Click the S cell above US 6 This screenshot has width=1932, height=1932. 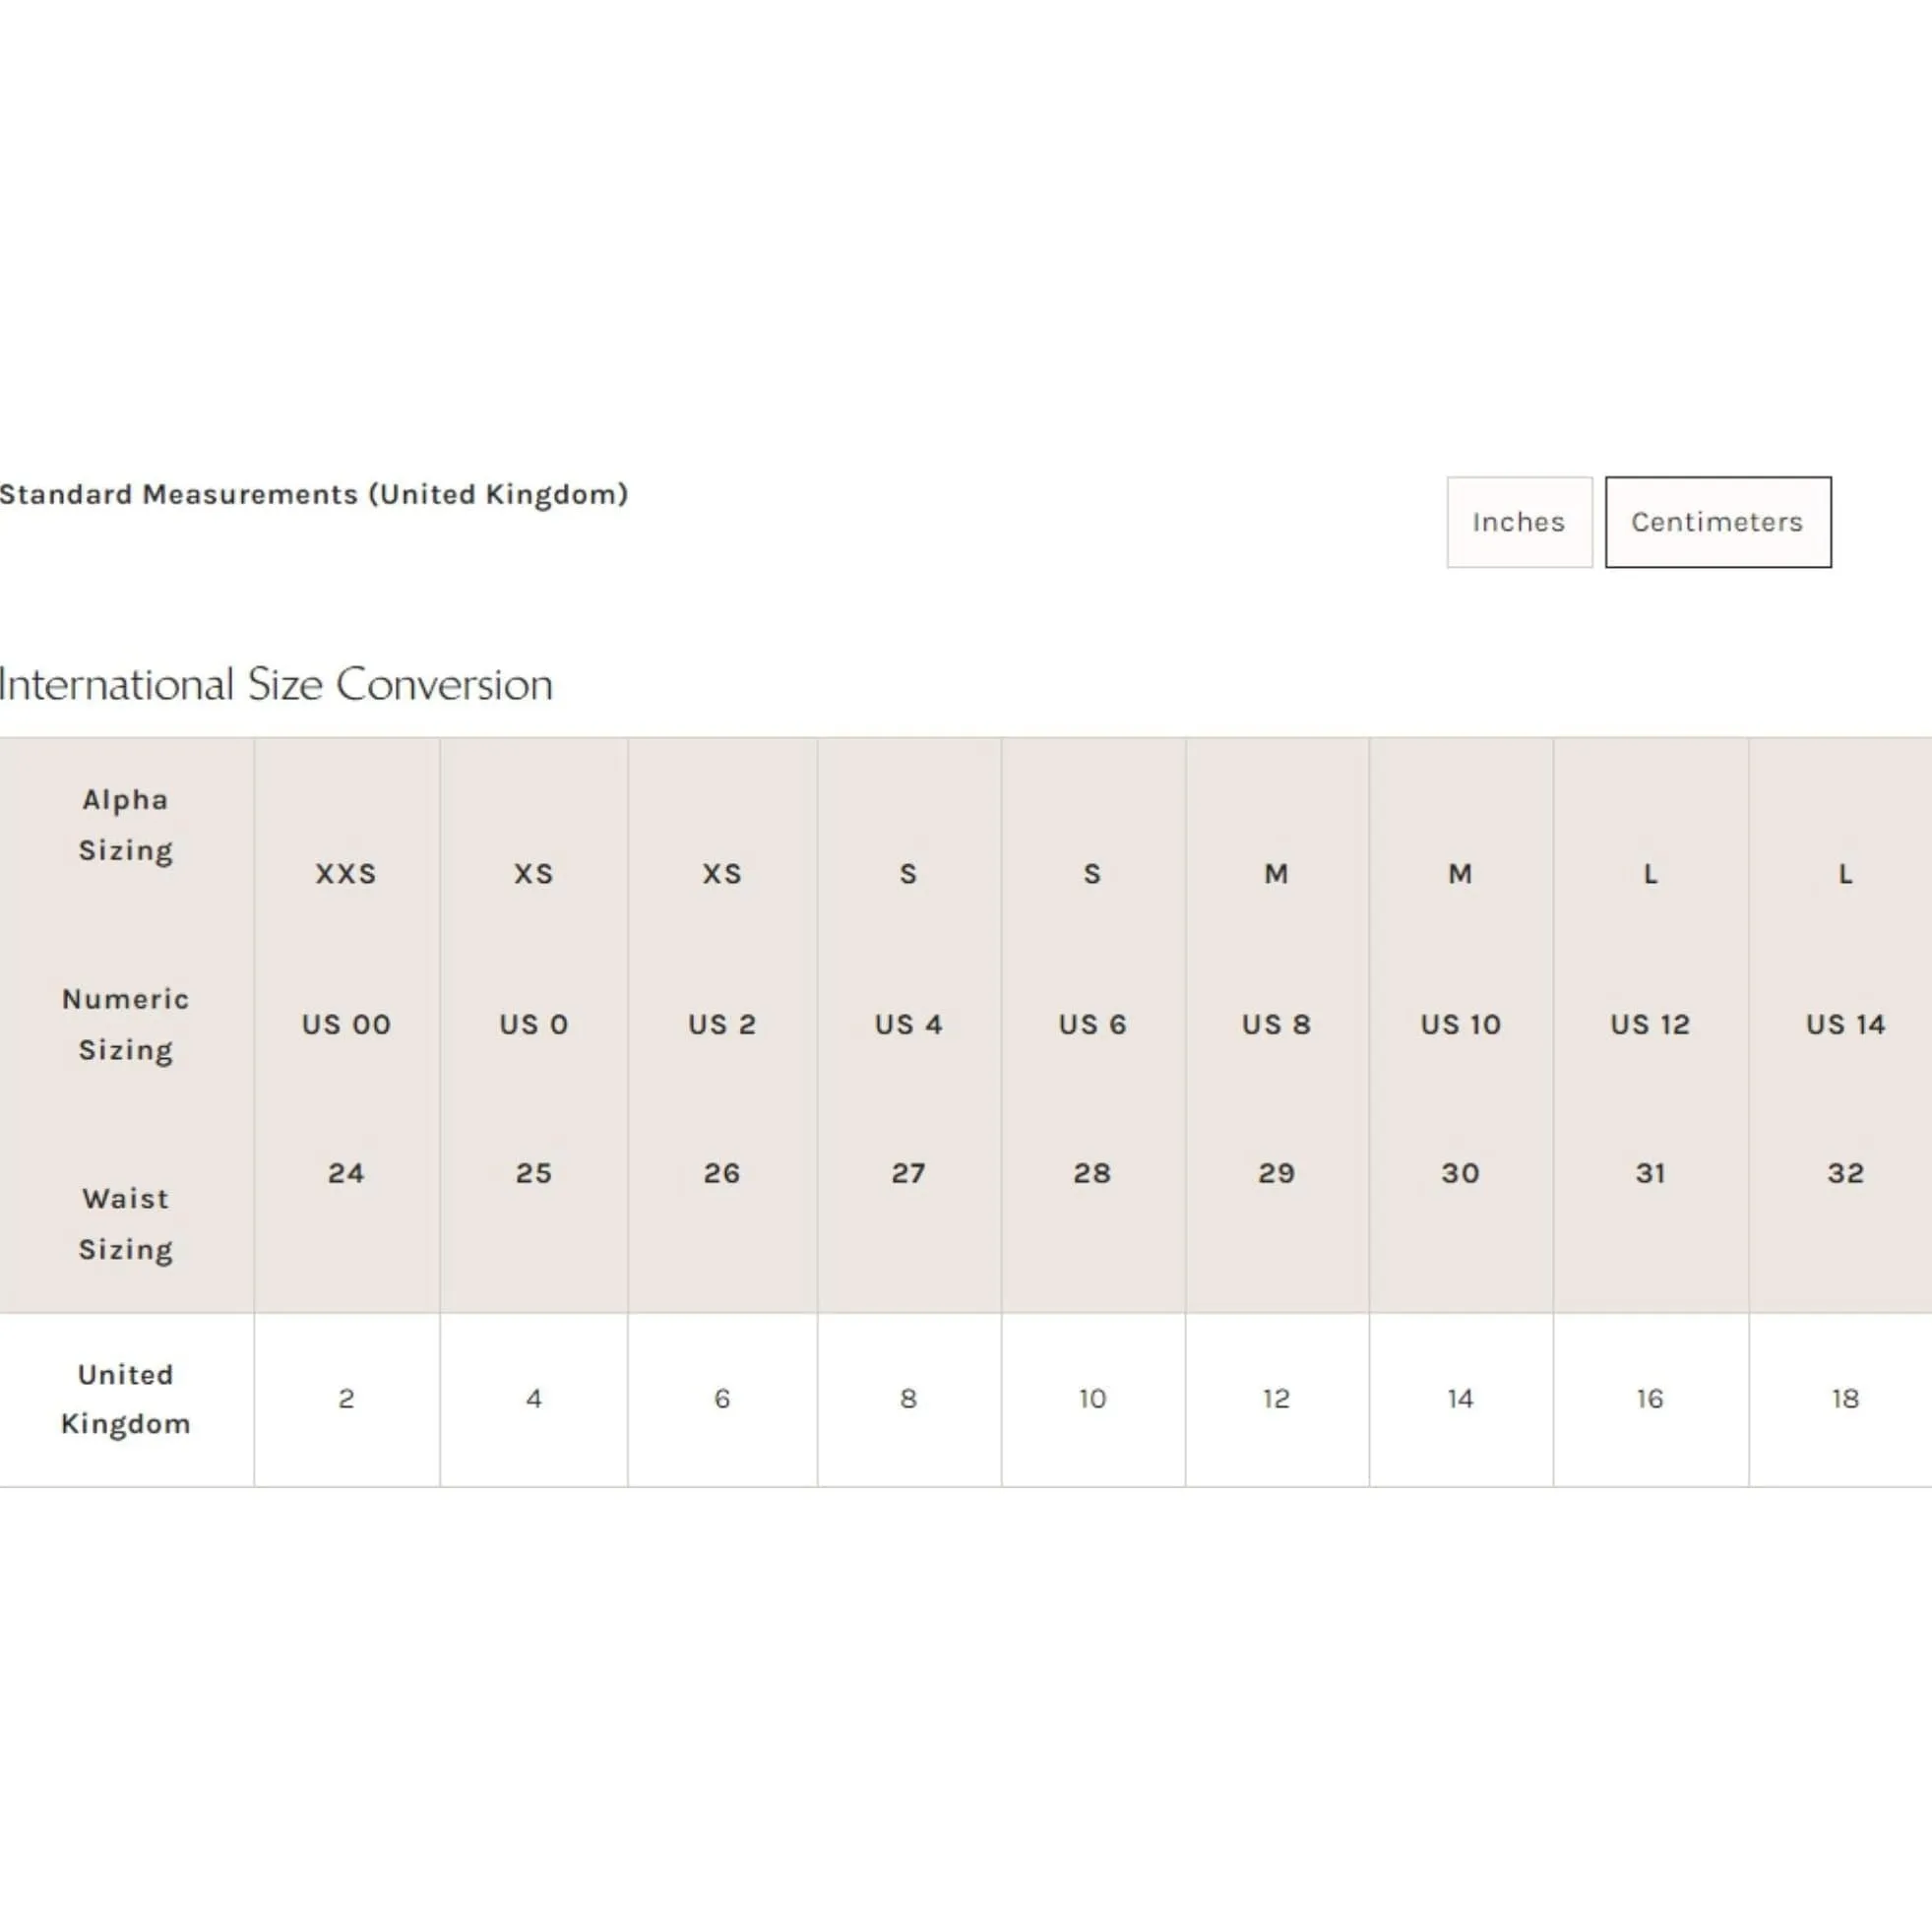pyautogui.click(x=1092, y=874)
